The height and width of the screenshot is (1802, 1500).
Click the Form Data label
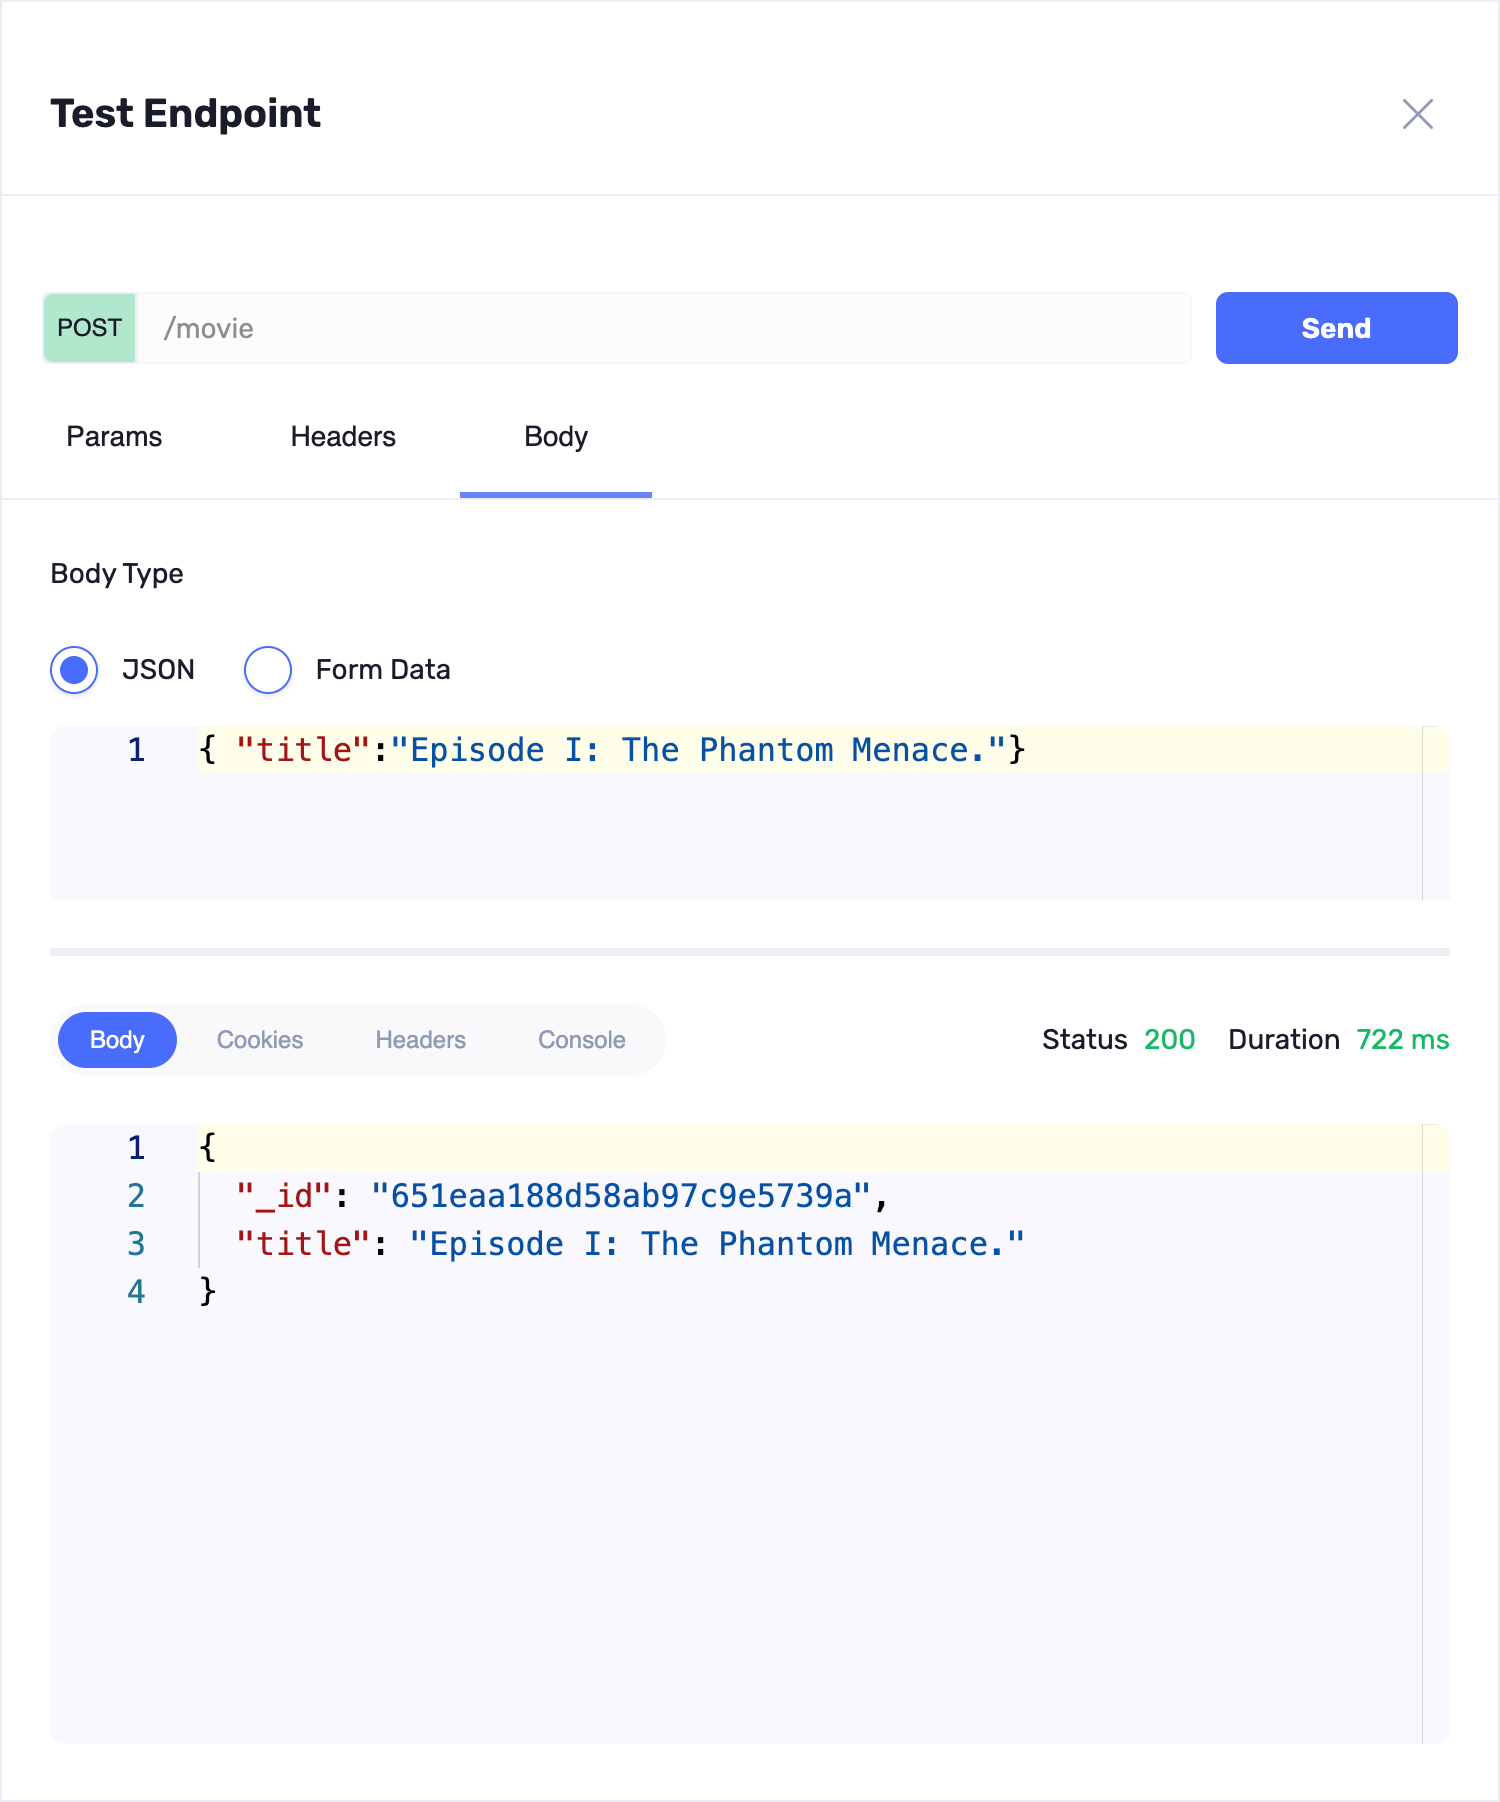[383, 670]
